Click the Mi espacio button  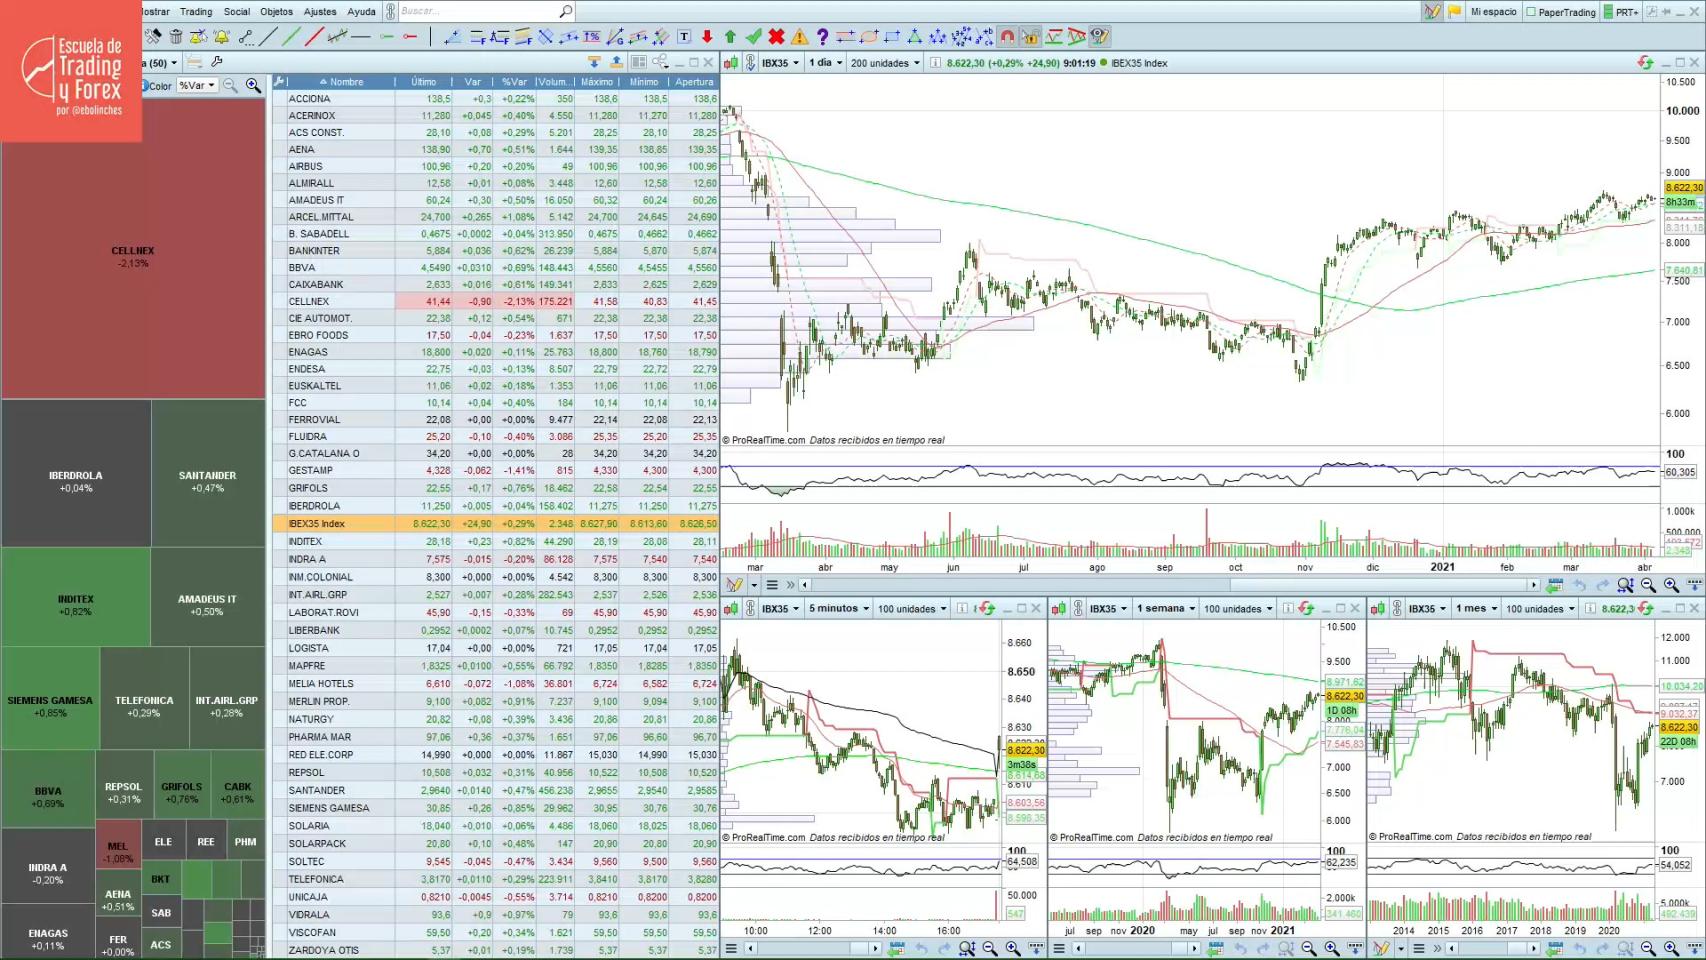tap(1493, 12)
